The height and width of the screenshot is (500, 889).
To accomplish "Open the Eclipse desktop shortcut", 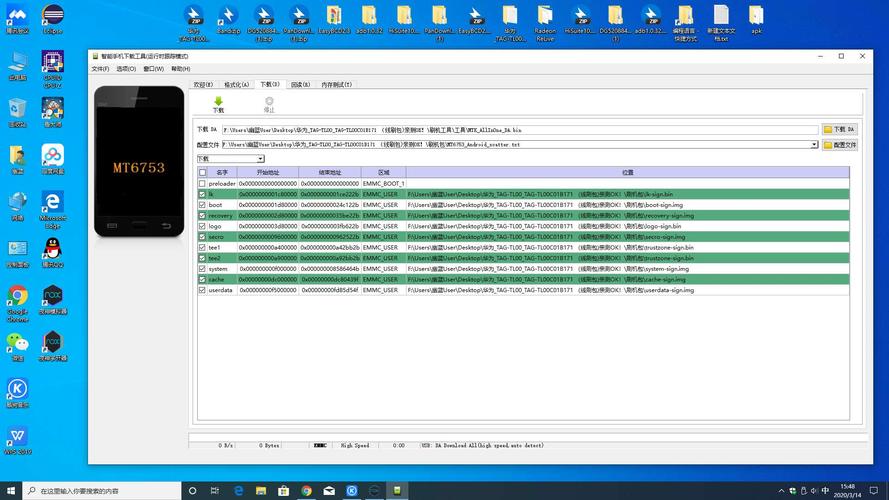I will 53,18.
